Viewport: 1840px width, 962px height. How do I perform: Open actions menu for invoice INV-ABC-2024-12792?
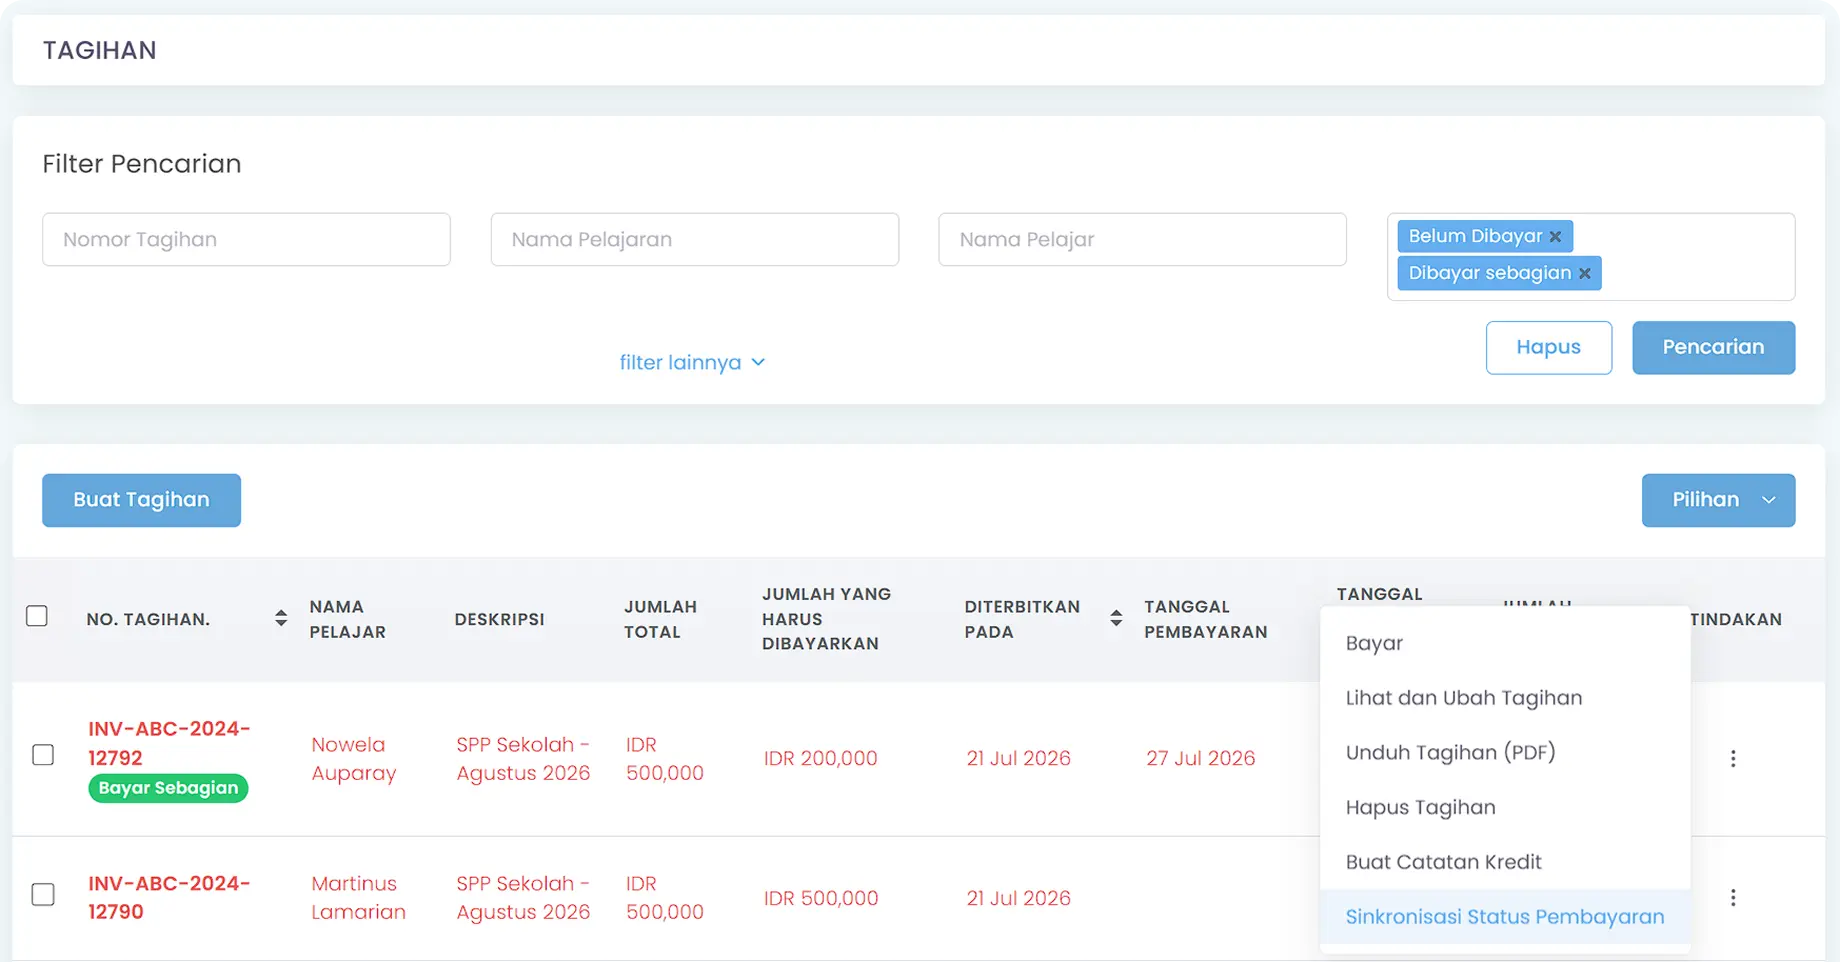pyautogui.click(x=1733, y=759)
